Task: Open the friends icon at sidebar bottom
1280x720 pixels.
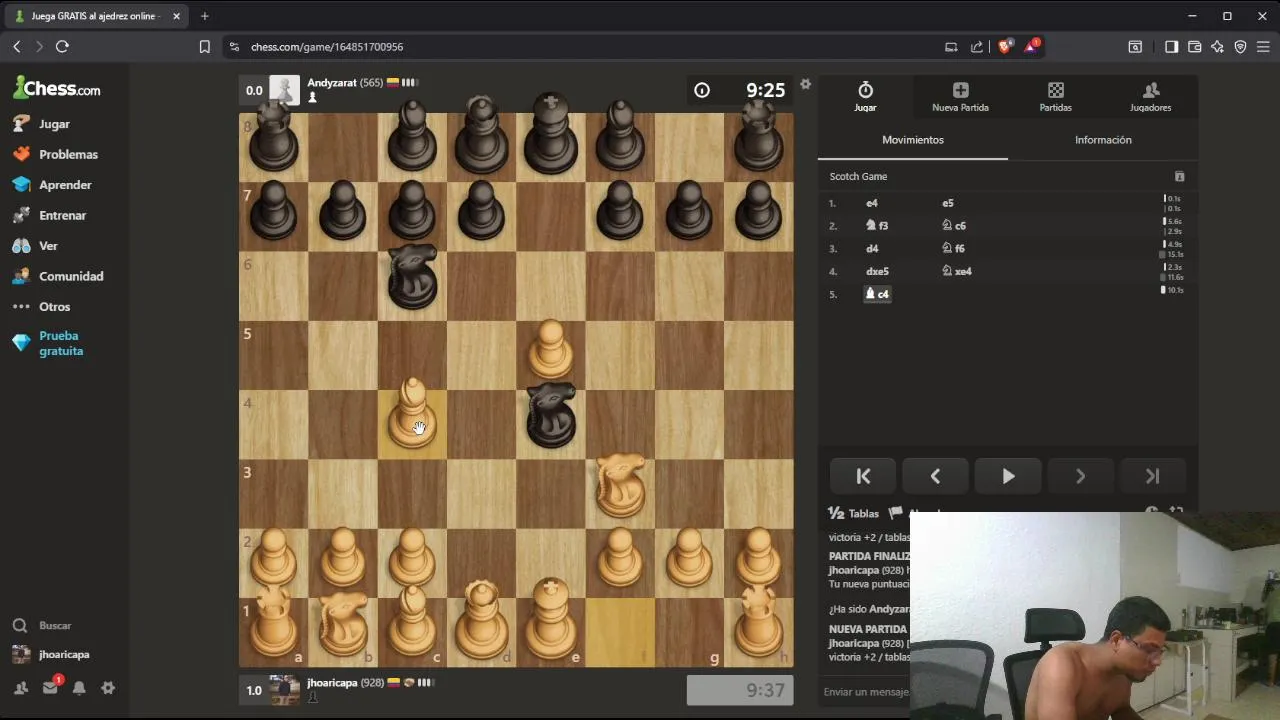Action: click(x=21, y=688)
